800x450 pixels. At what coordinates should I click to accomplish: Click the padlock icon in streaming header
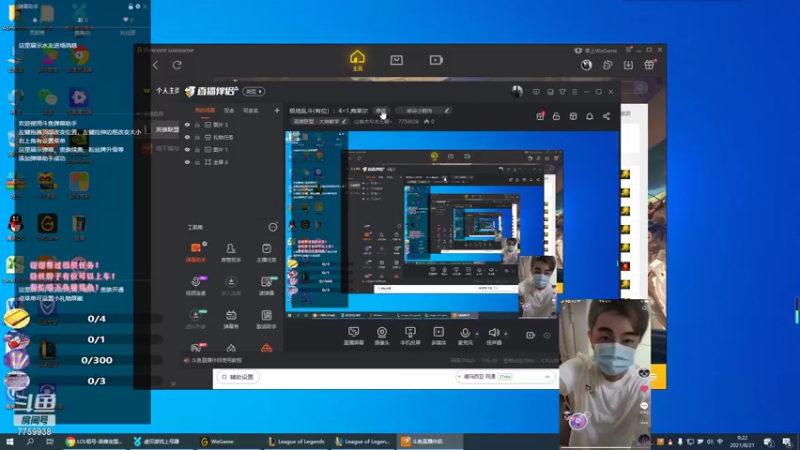click(x=556, y=116)
